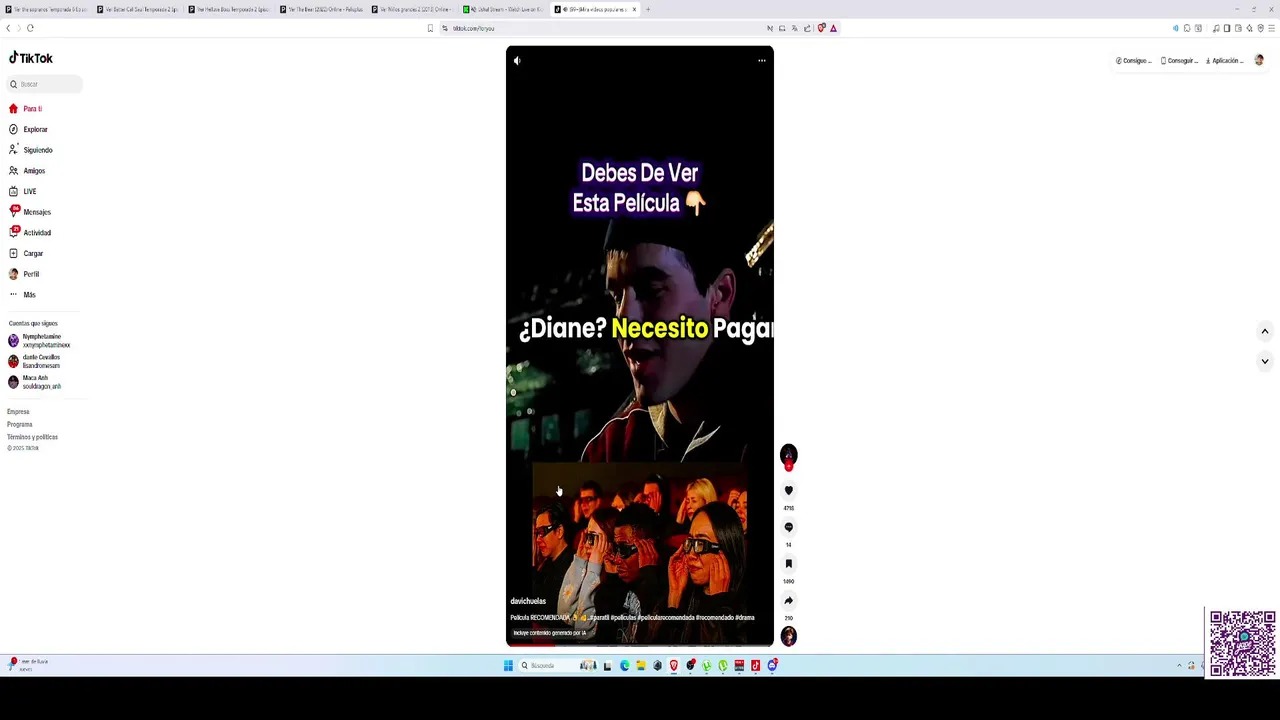Open the davichuelas username on the video
Viewport: 1280px width, 720px height.
point(528,601)
